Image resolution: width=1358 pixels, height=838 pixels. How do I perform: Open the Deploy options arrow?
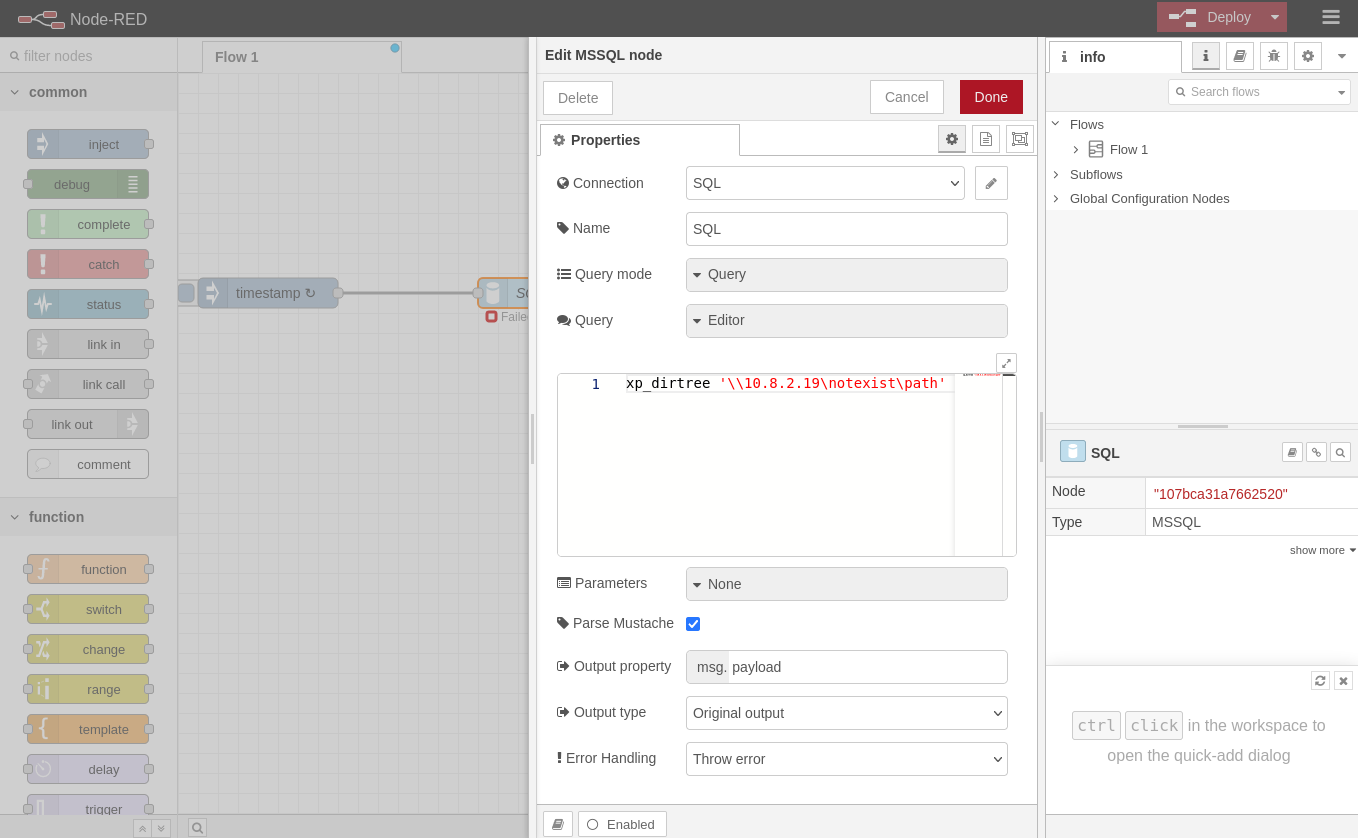pos(1275,17)
